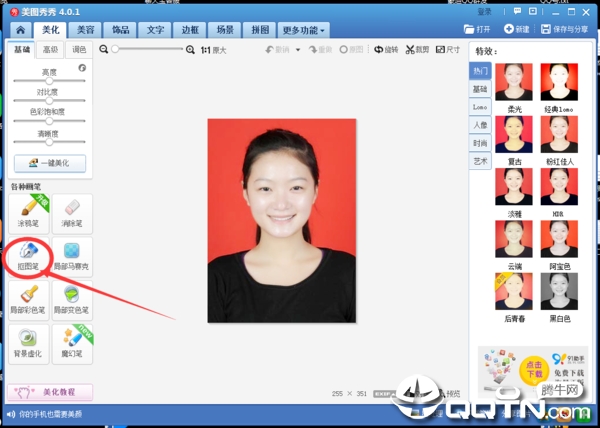Open the 背景虚化 background blur tool
Viewport: 600px width, 428px height.
click(x=29, y=342)
